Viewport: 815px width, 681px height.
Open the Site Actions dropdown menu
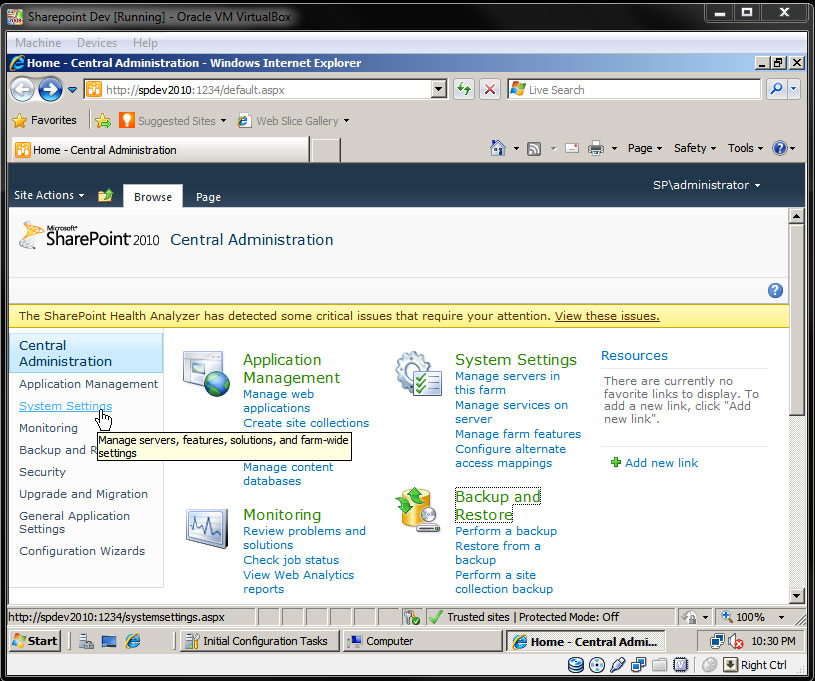[49, 195]
